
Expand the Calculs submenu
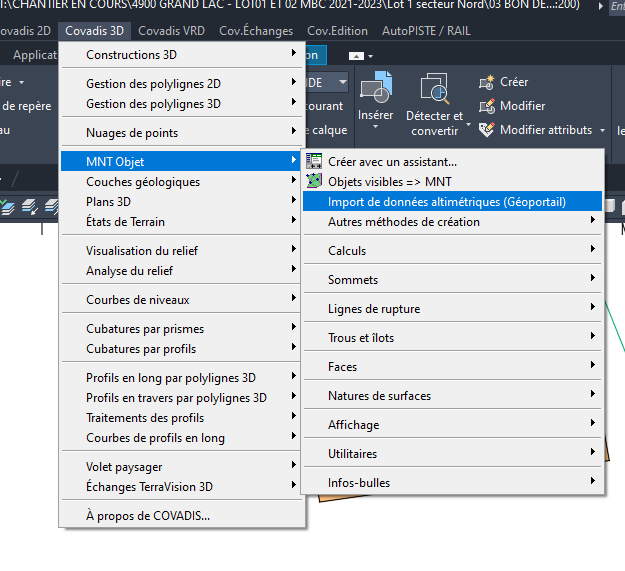452,251
